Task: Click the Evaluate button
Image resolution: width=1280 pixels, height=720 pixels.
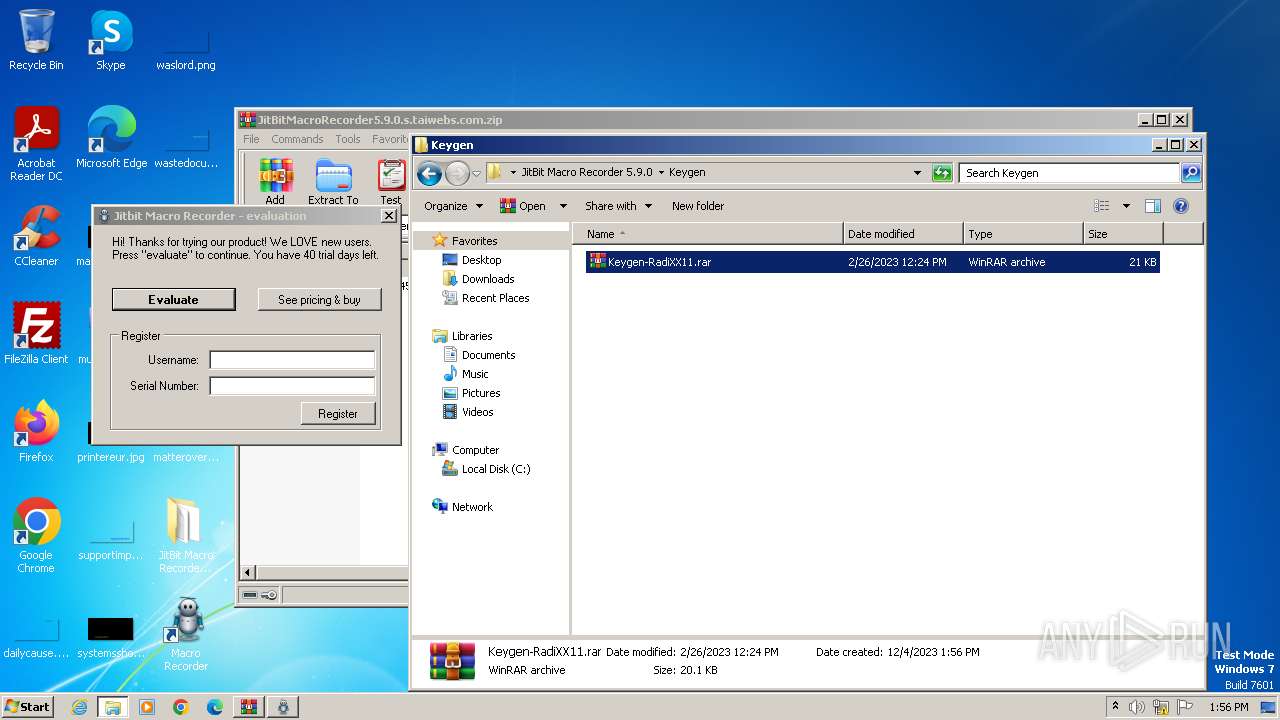Action: point(173,299)
